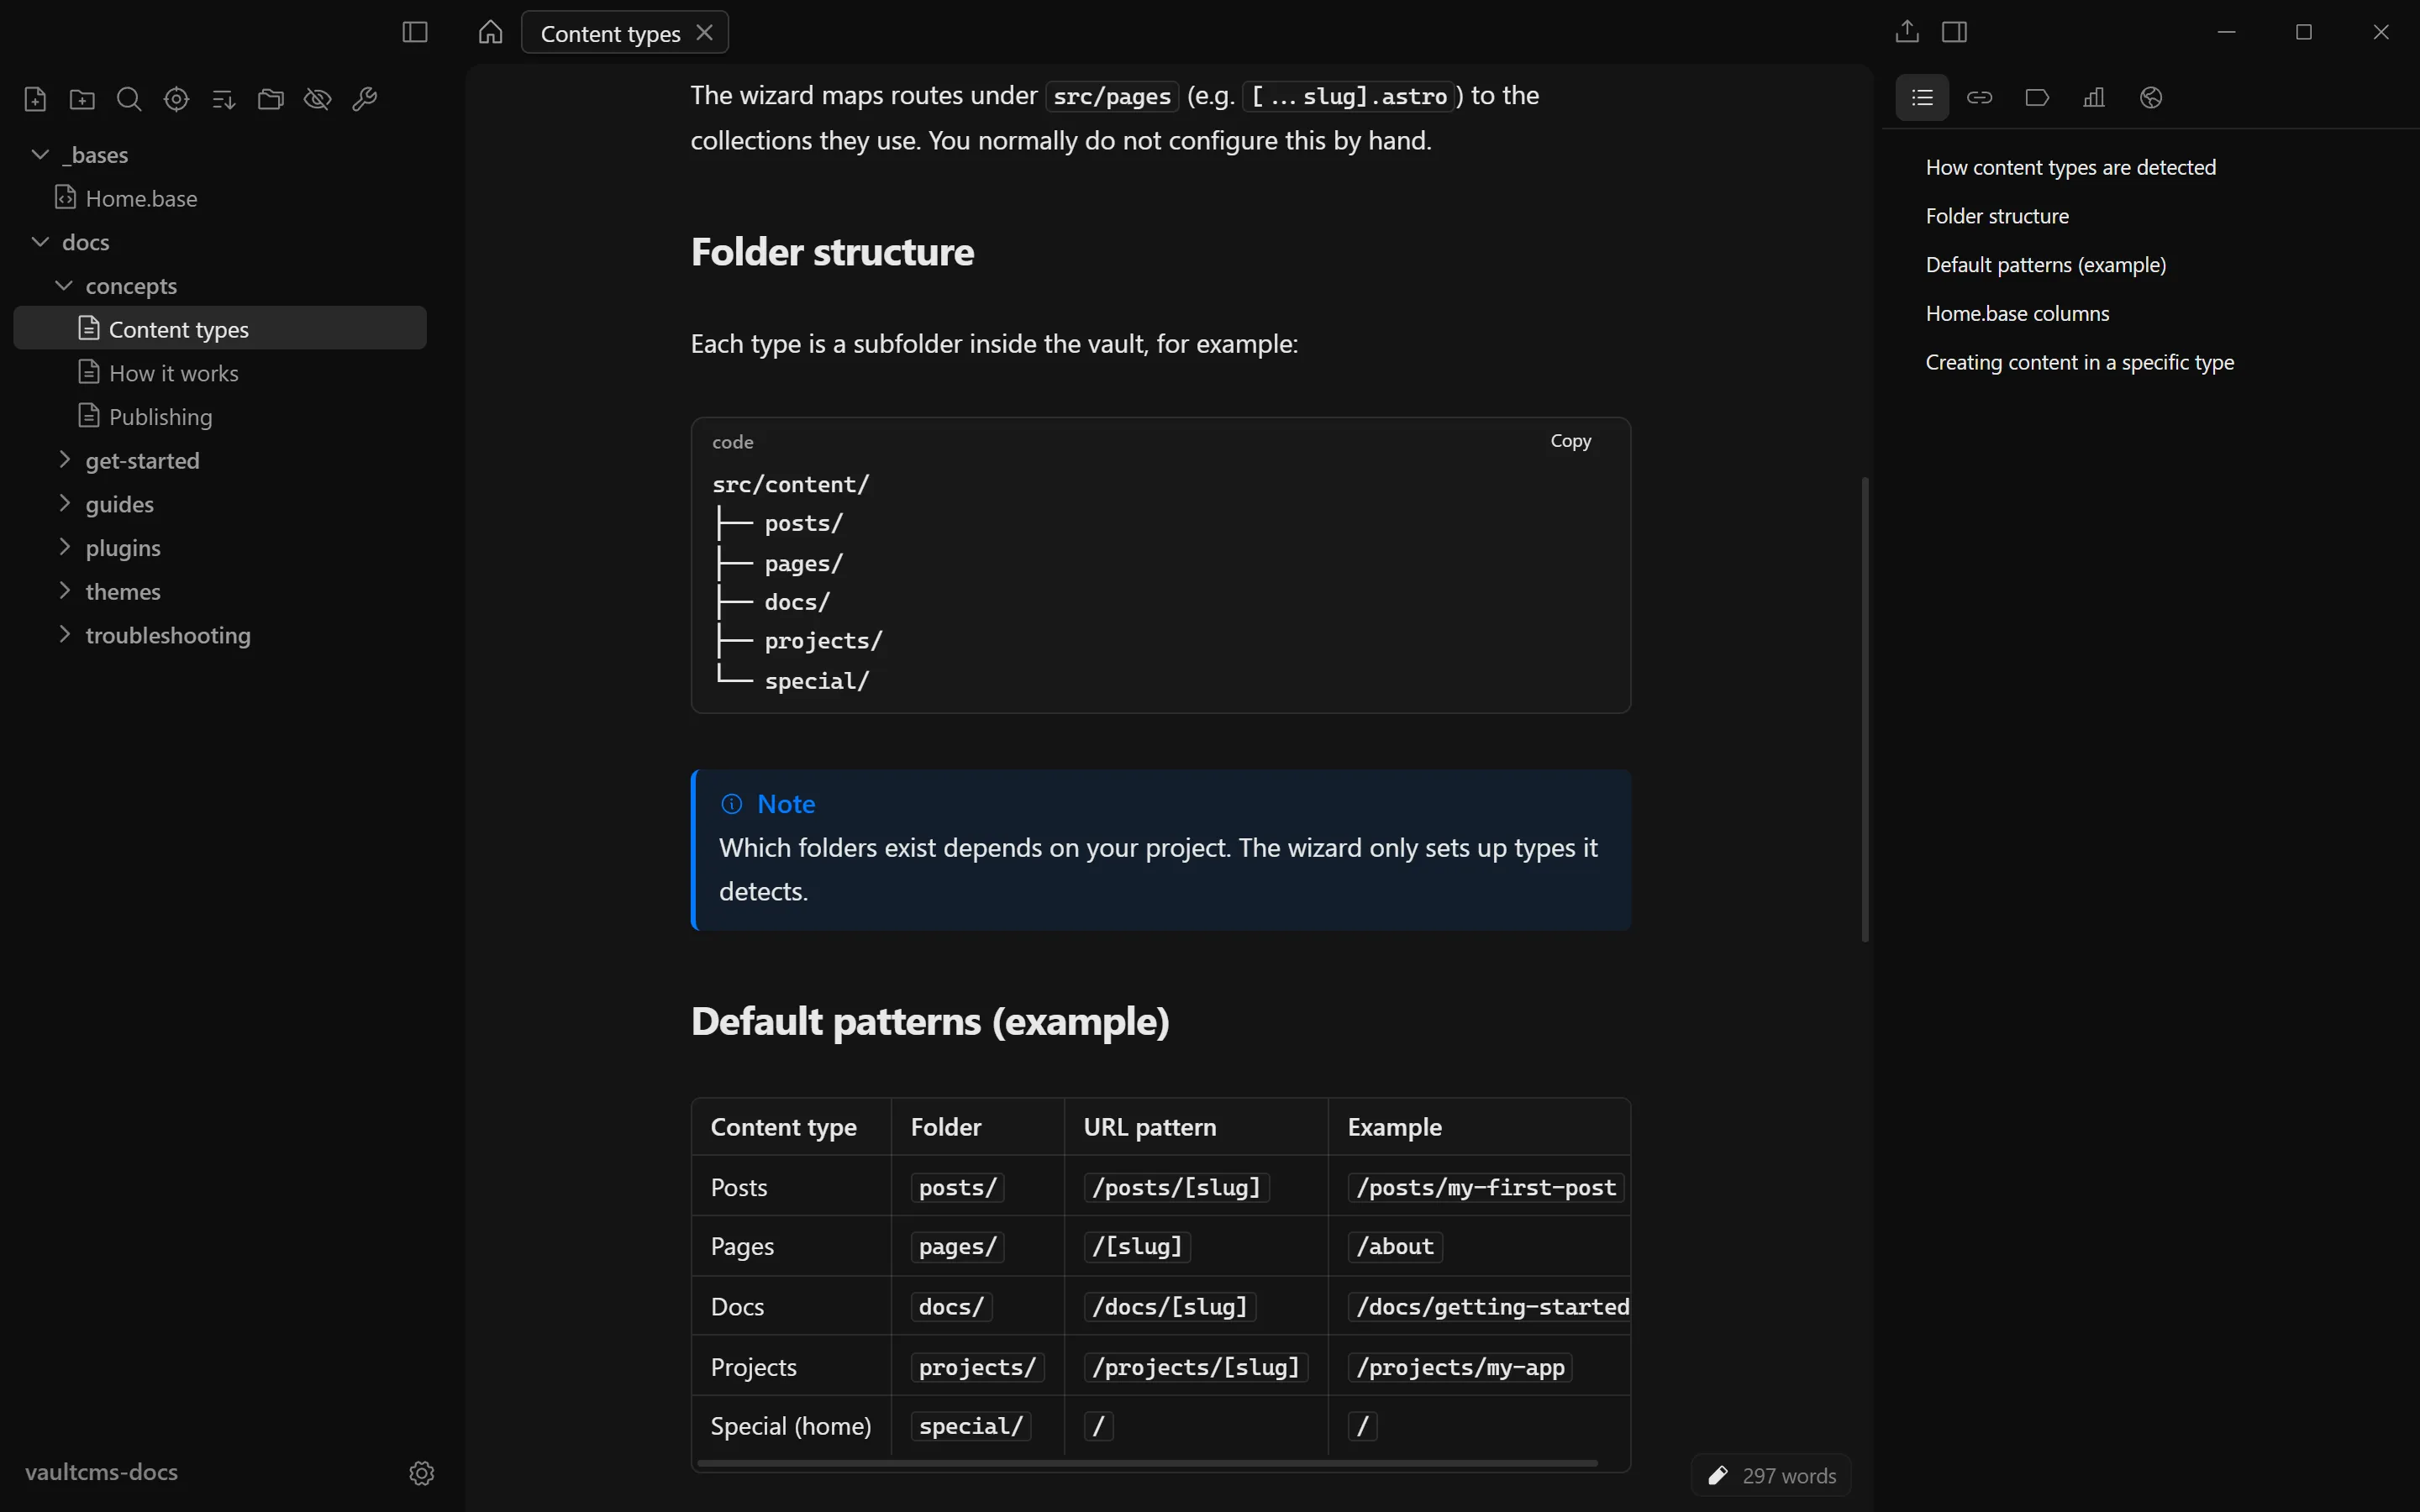Toggle the left sidebar panel icon
This screenshot has height=1512, width=2420.
[x=415, y=32]
